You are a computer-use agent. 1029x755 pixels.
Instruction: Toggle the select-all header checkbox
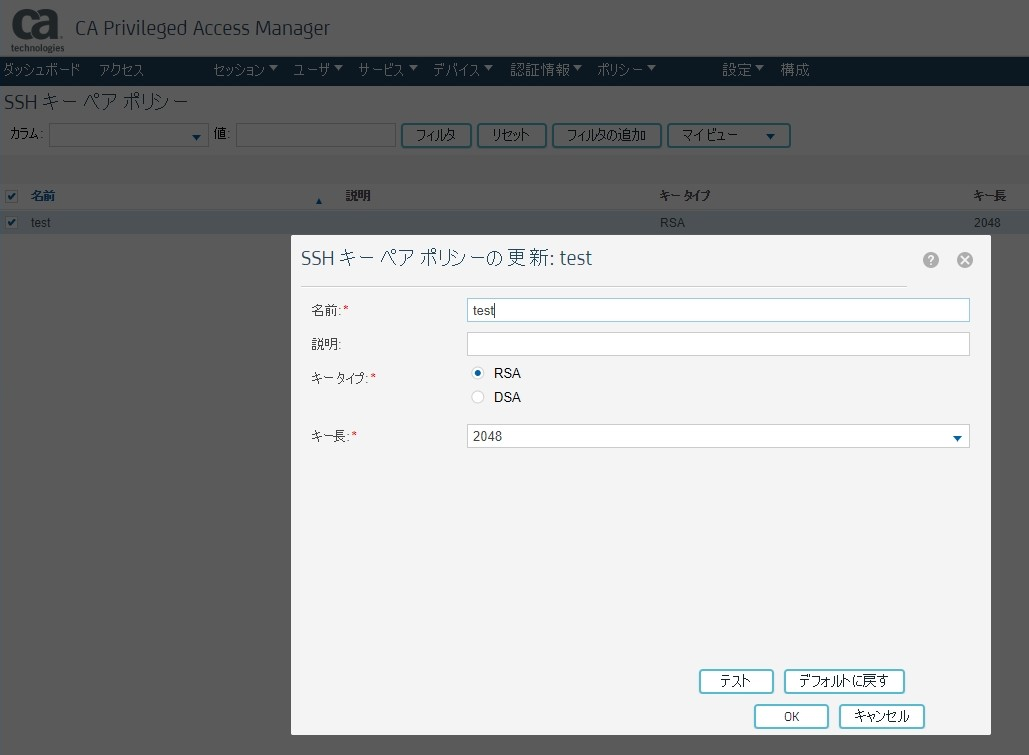click(12, 196)
